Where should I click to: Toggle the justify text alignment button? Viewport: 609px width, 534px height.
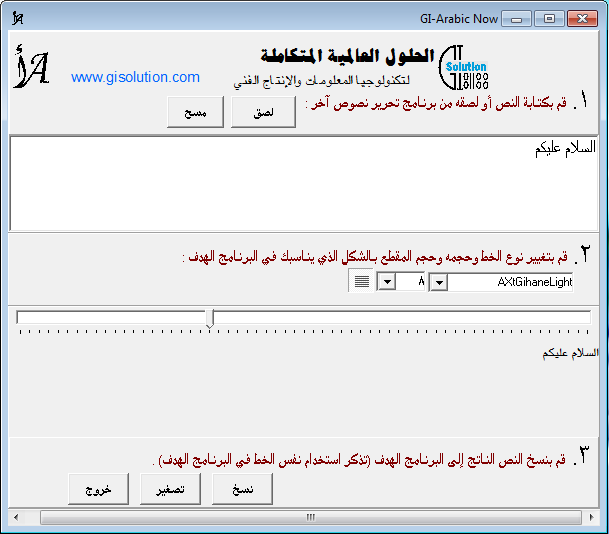coord(360,282)
